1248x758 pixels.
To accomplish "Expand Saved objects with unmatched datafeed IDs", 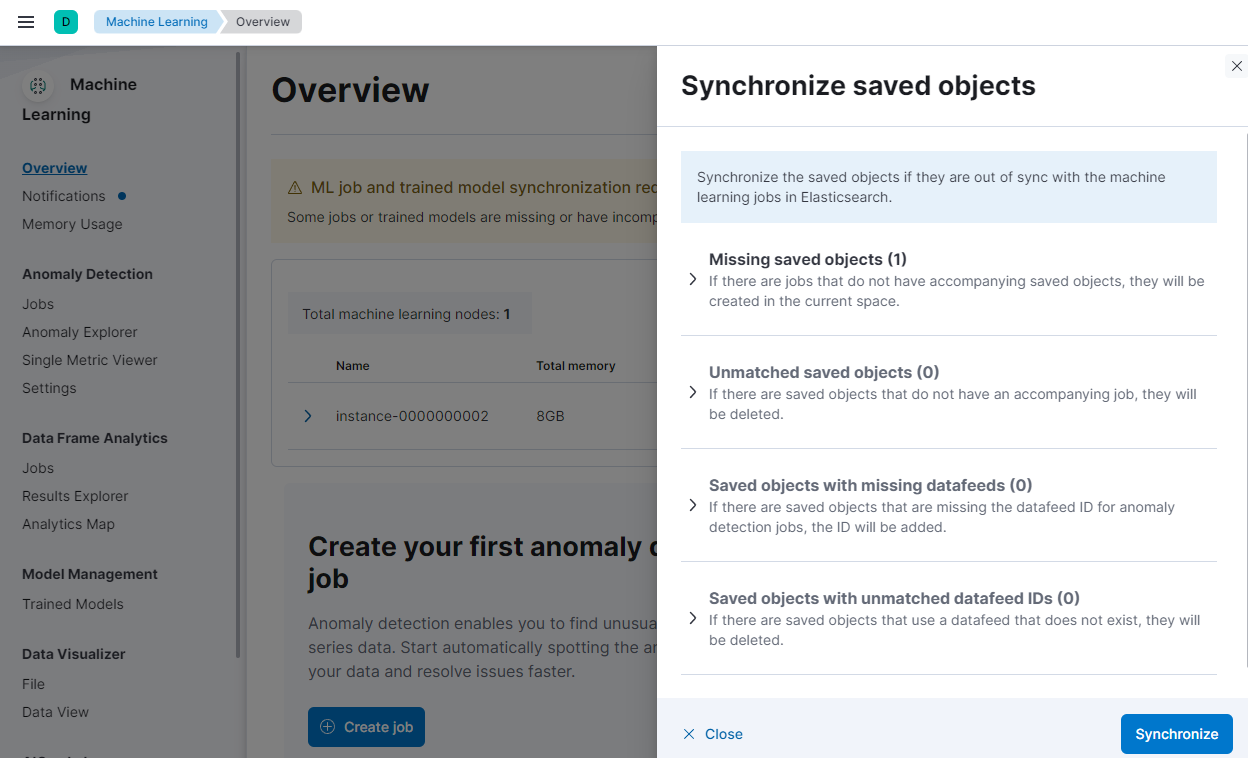I will (x=693, y=618).
